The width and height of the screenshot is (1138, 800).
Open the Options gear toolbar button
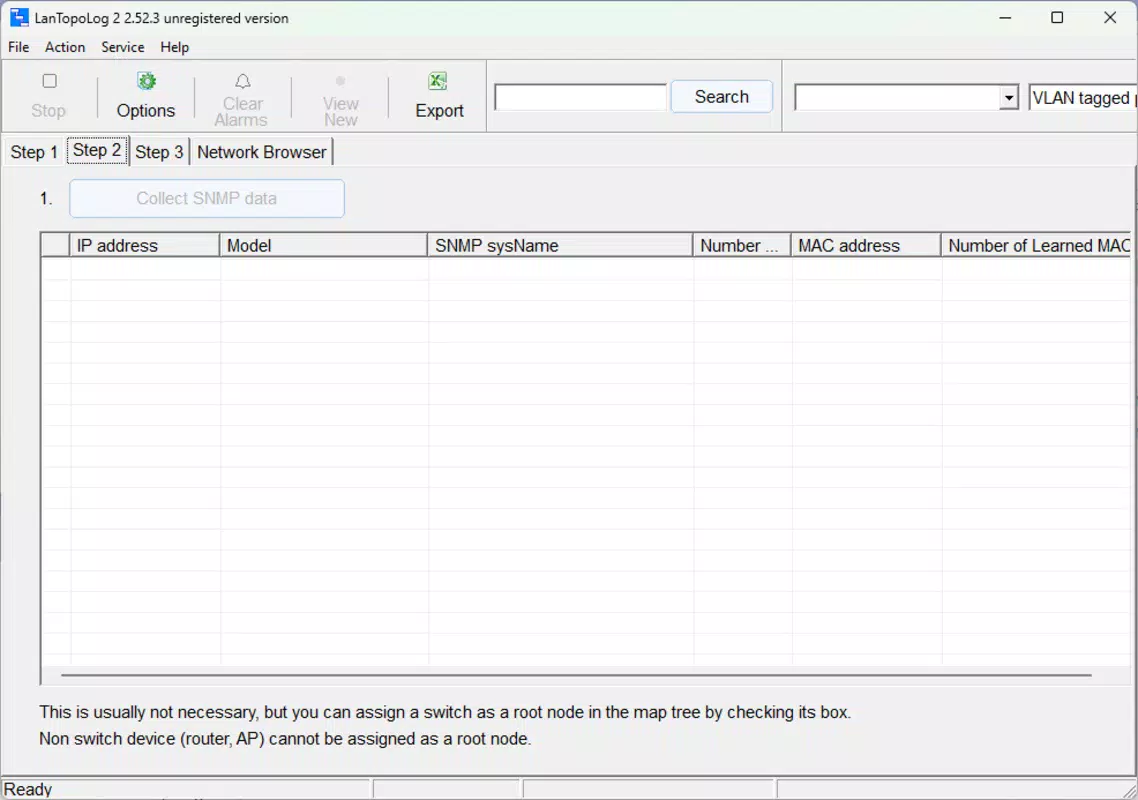click(146, 96)
